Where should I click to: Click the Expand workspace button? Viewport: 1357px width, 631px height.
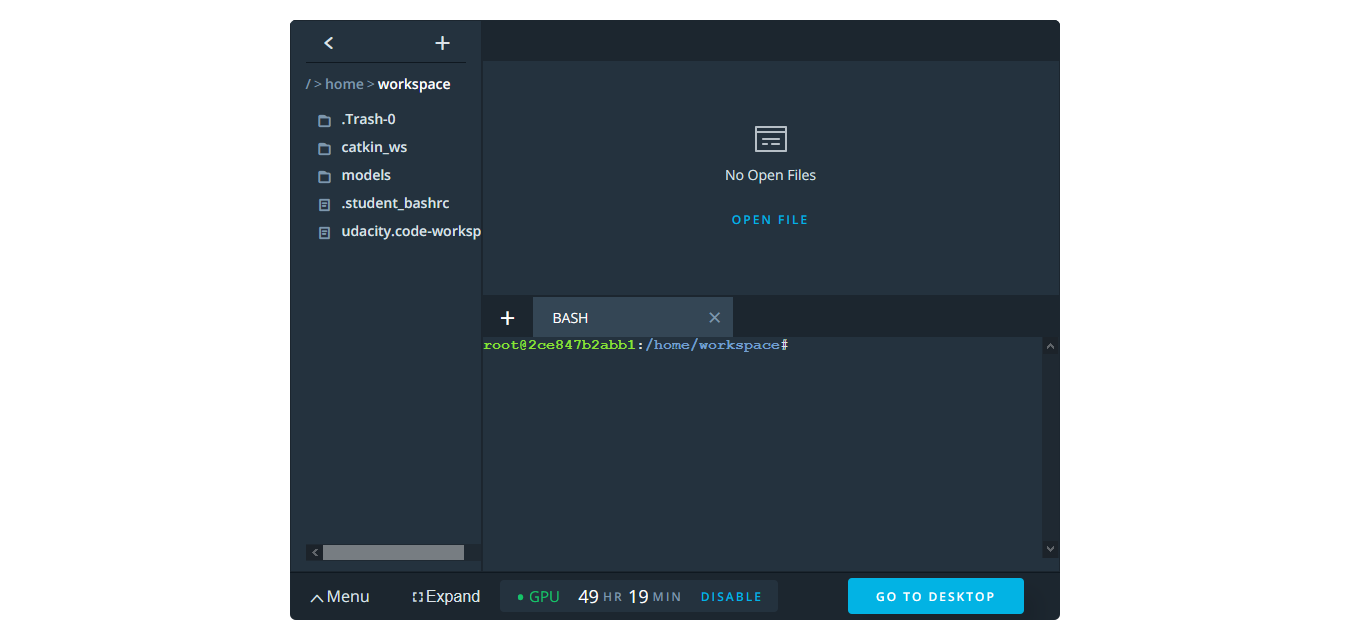coord(446,596)
